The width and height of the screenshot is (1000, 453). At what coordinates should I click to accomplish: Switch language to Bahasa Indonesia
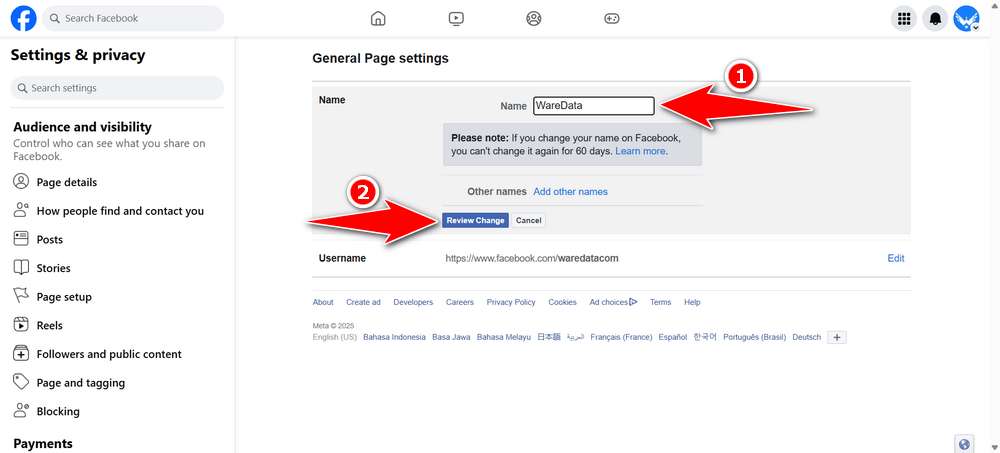click(394, 337)
